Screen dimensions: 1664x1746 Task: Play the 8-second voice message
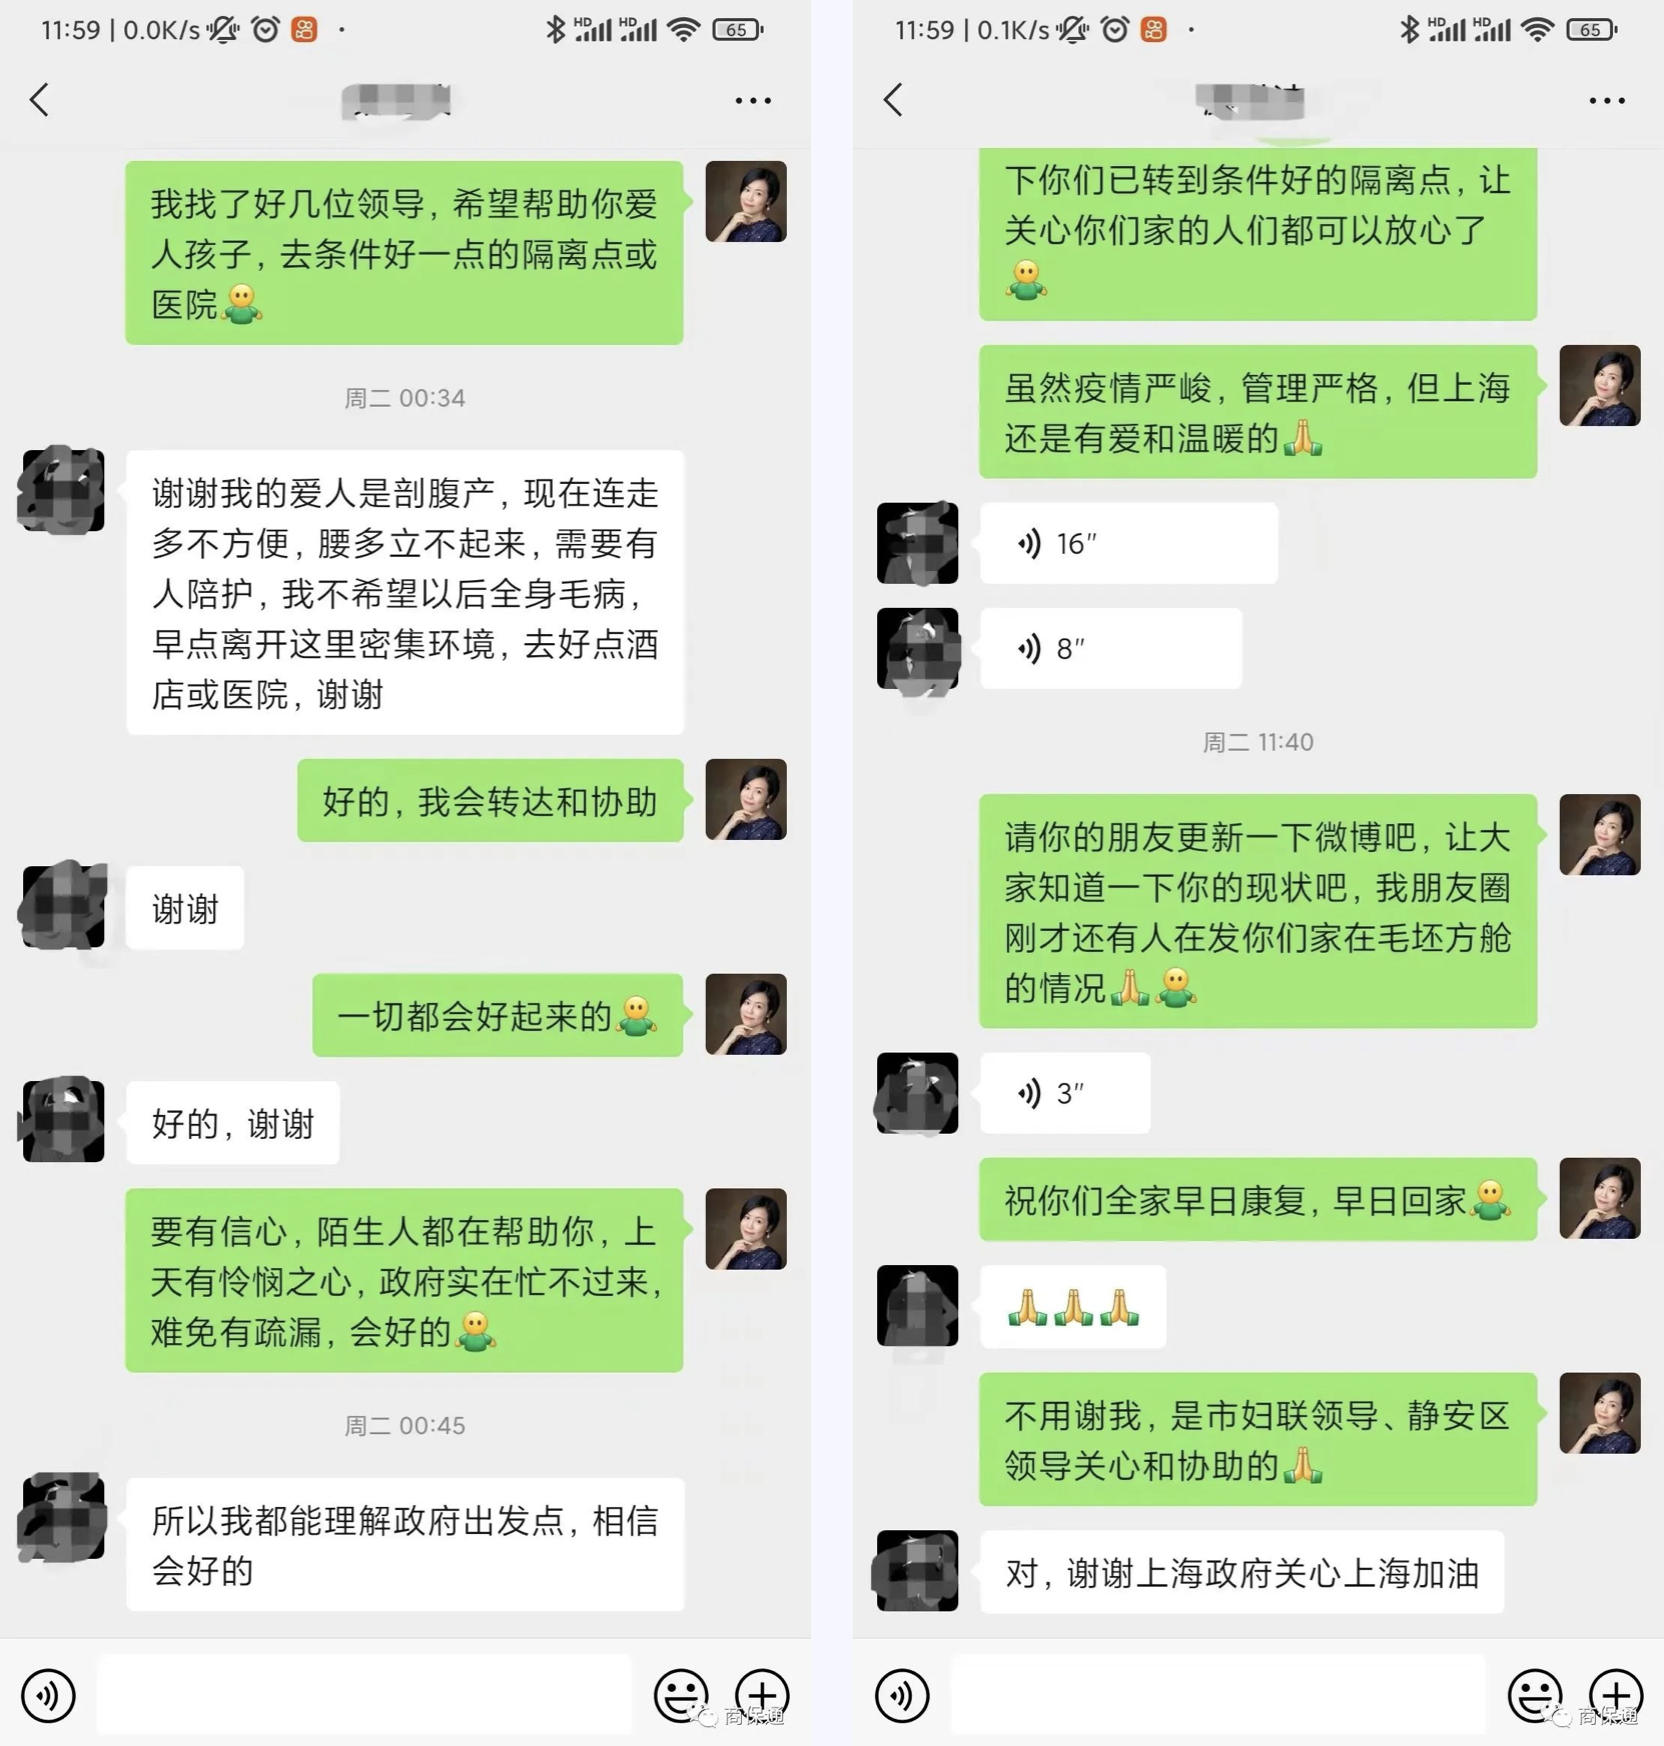point(1111,648)
